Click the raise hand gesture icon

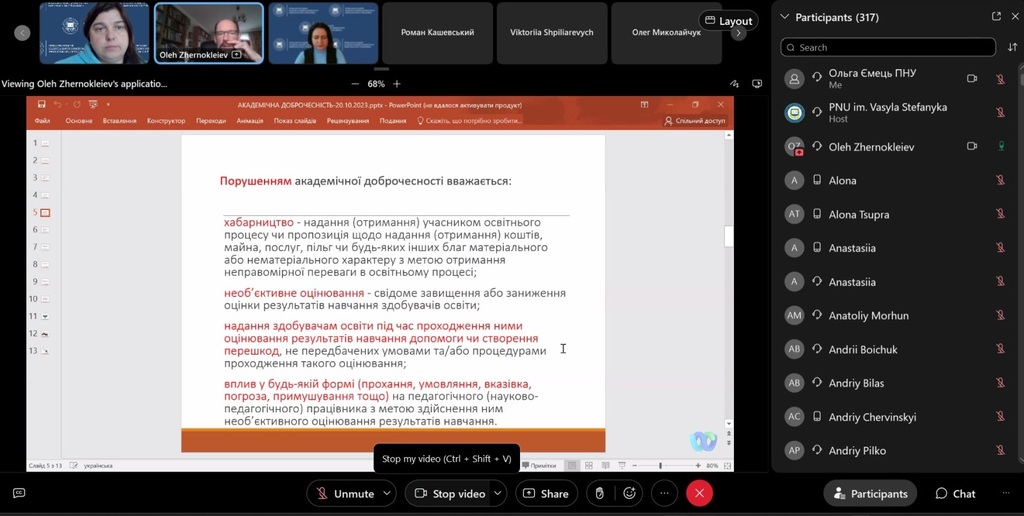click(x=600, y=493)
